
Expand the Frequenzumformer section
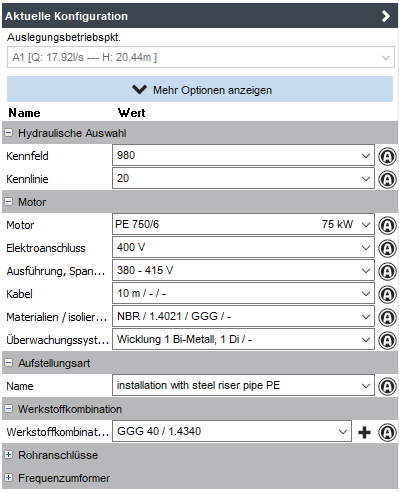tap(9, 478)
